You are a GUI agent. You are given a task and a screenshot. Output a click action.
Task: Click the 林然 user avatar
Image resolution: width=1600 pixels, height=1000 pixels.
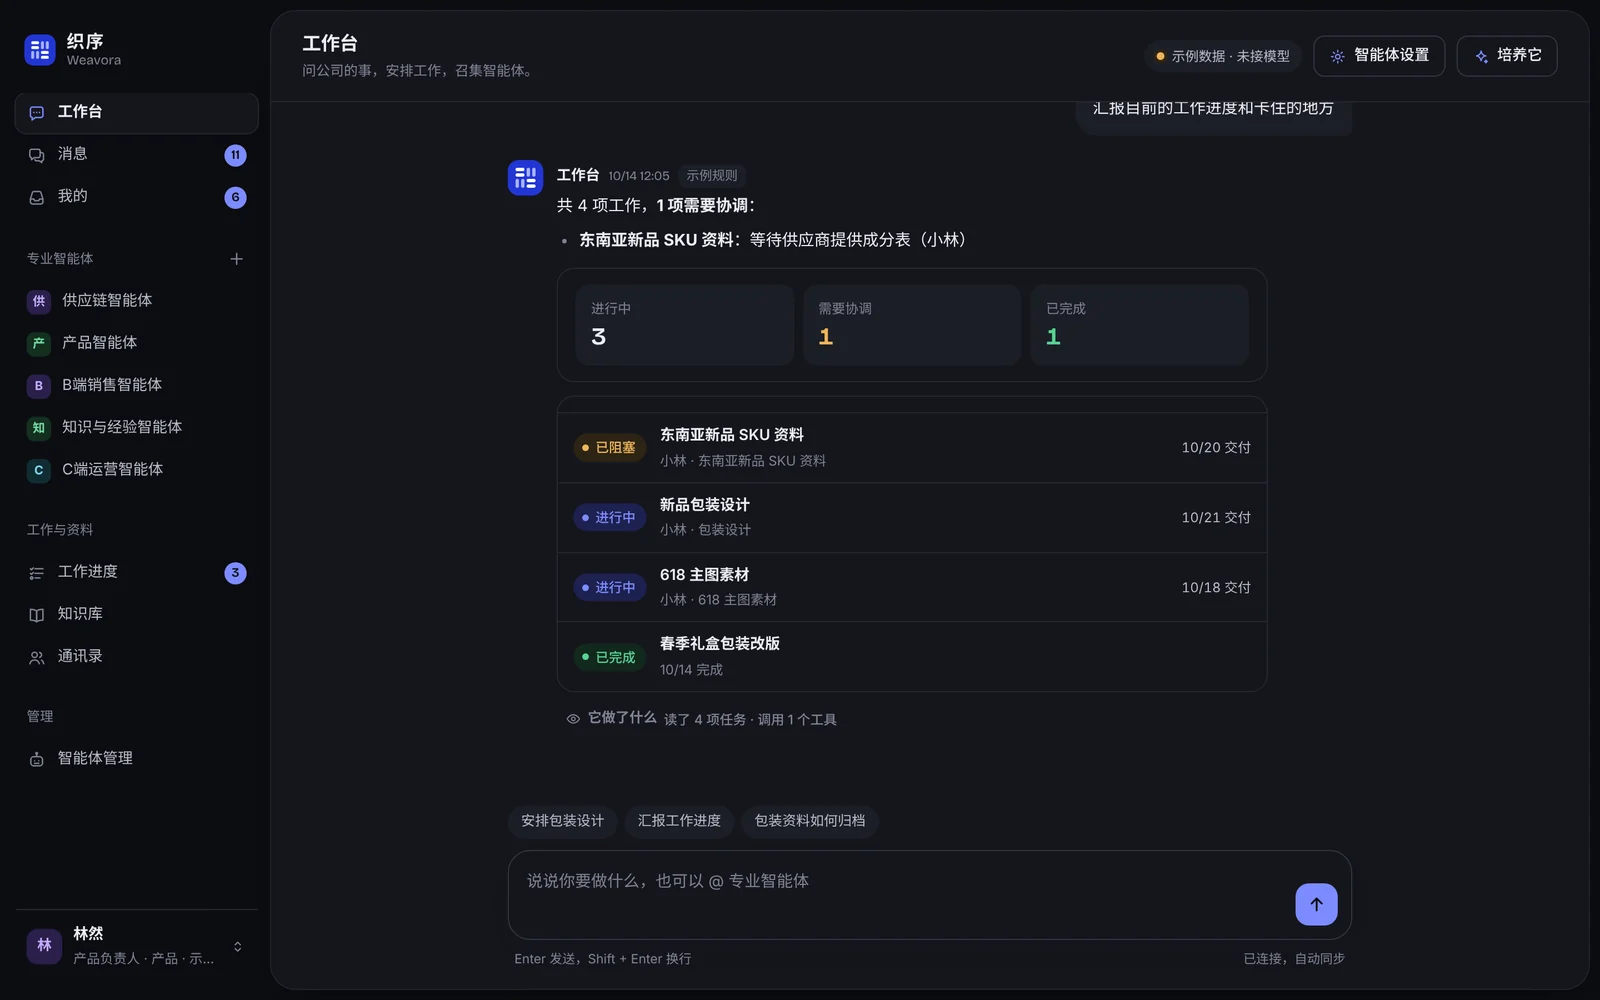[x=44, y=945]
